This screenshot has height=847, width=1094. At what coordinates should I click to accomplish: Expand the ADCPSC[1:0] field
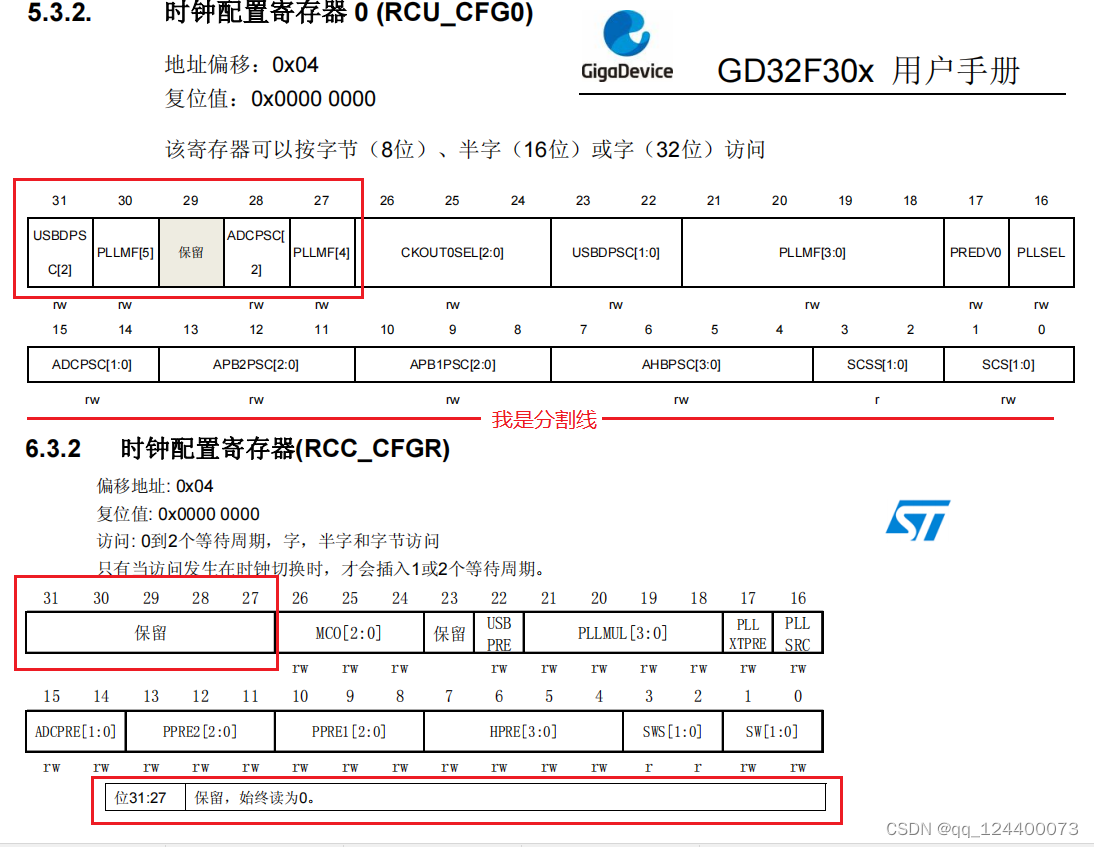[91, 364]
